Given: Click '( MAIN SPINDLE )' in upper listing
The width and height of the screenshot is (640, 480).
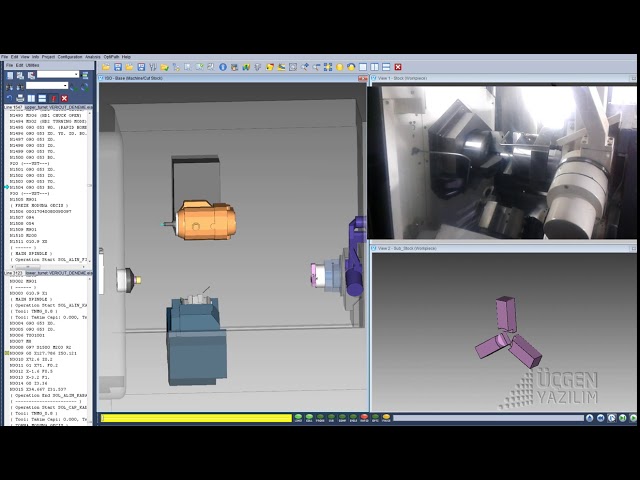Looking at the screenshot, I should pyautogui.click(x=31, y=253).
